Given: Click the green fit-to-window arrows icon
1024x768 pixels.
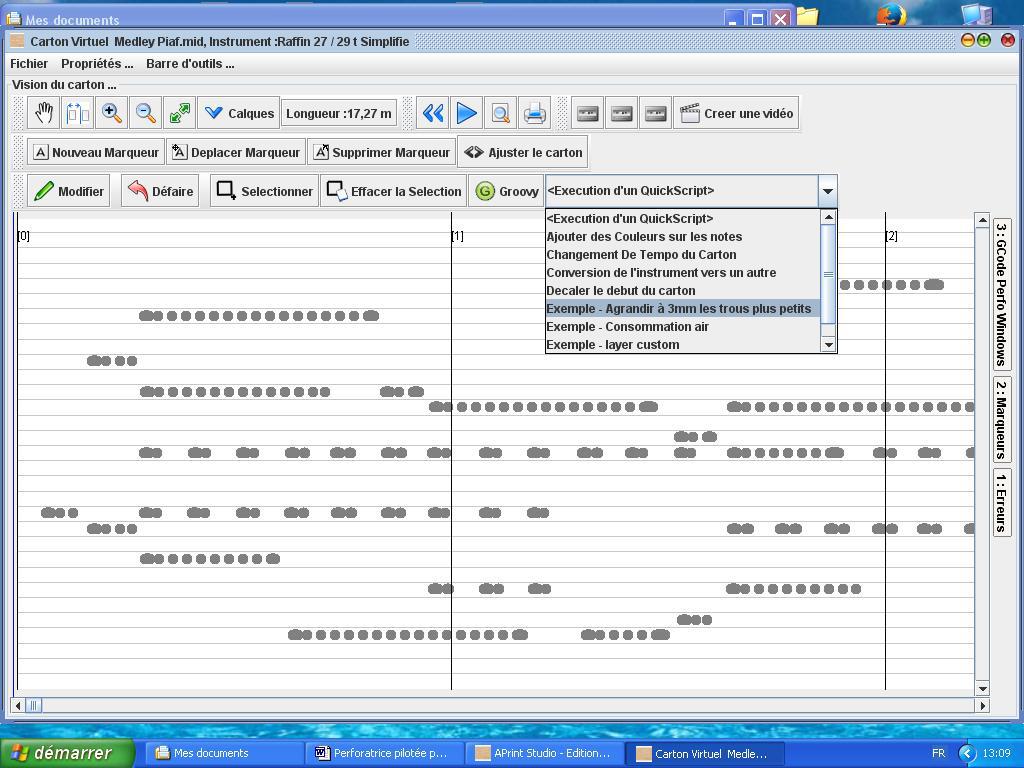Looking at the screenshot, I should [179, 113].
